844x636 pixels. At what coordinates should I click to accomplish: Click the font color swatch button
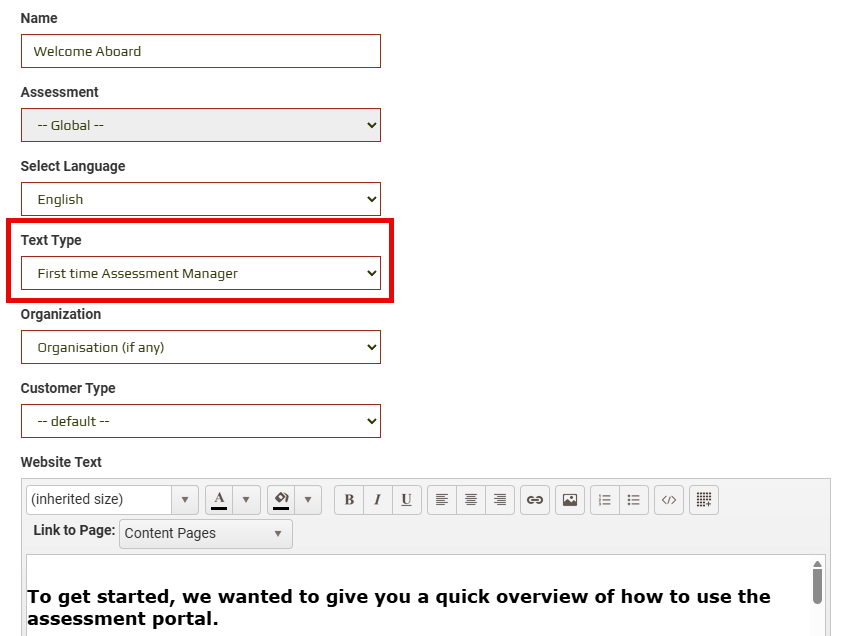click(219, 500)
